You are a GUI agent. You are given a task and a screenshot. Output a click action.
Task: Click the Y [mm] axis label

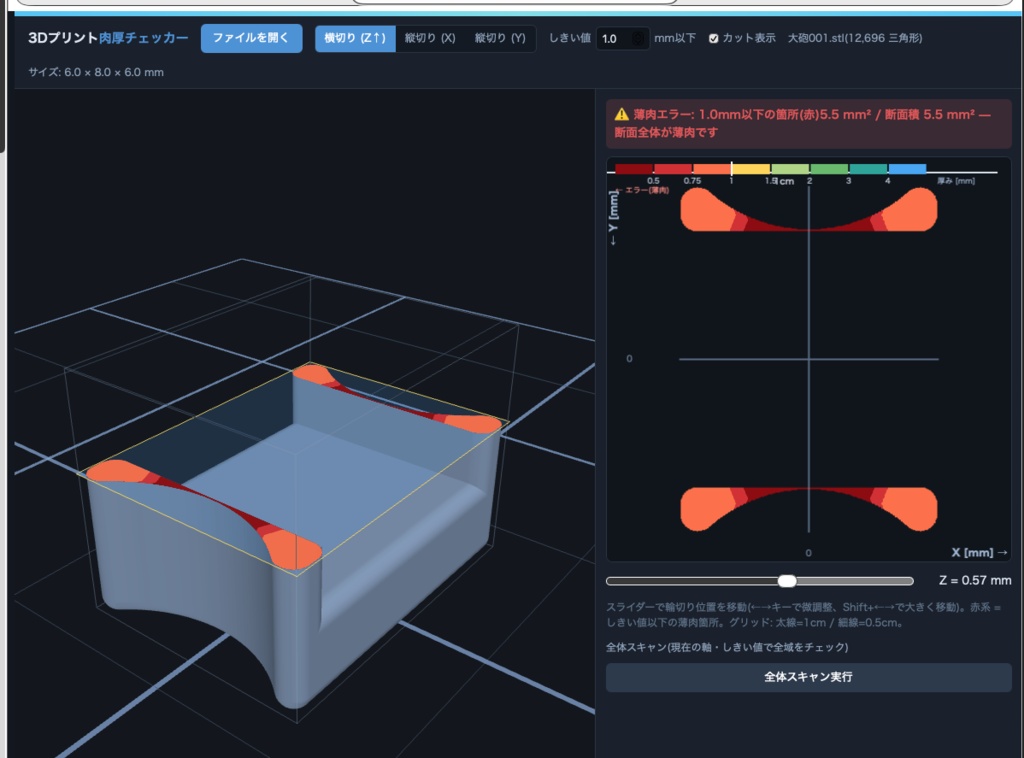point(613,217)
